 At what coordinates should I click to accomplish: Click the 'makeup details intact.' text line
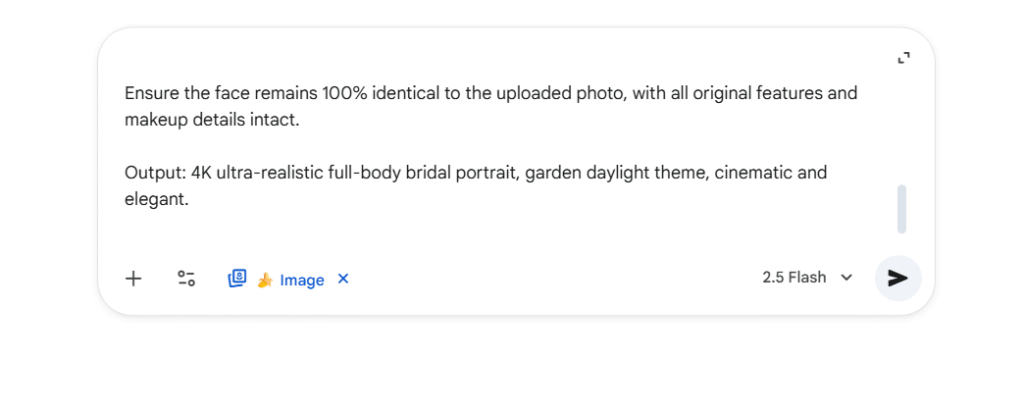click(x=212, y=120)
